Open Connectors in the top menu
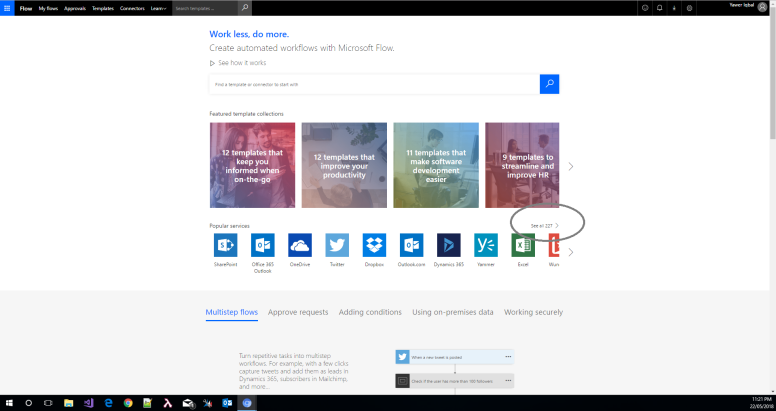Screen dimensions: 776x411 [132, 8]
